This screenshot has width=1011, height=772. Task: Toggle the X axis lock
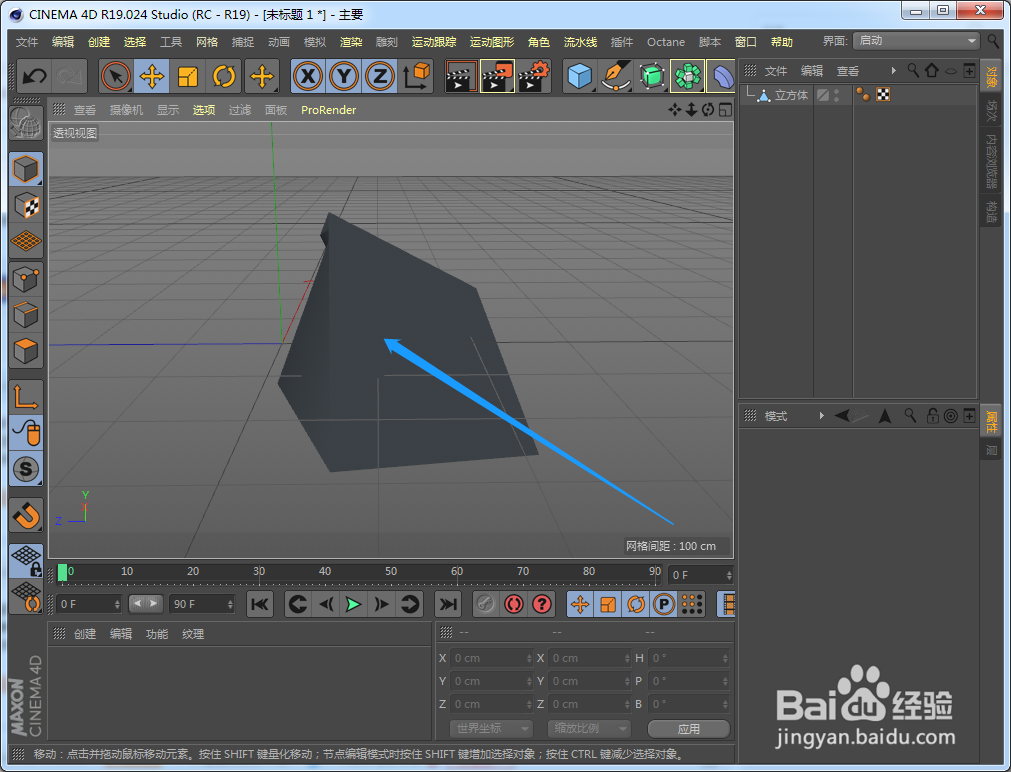[x=308, y=77]
